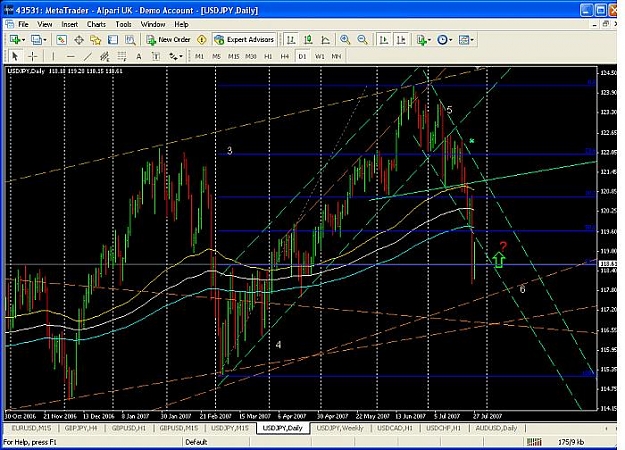
Task: Zoom out on the chart
Action: pos(362,40)
